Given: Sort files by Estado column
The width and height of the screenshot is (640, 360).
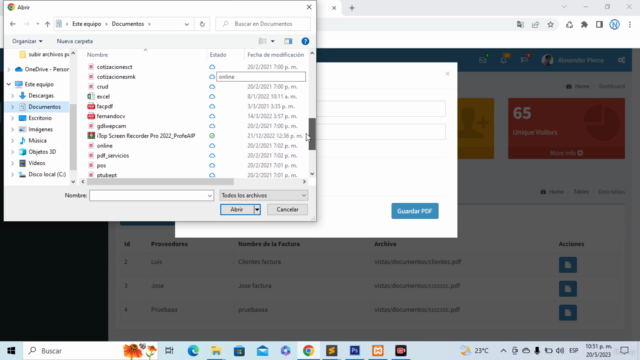Looking at the screenshot, I should click(x=218, y=55).
